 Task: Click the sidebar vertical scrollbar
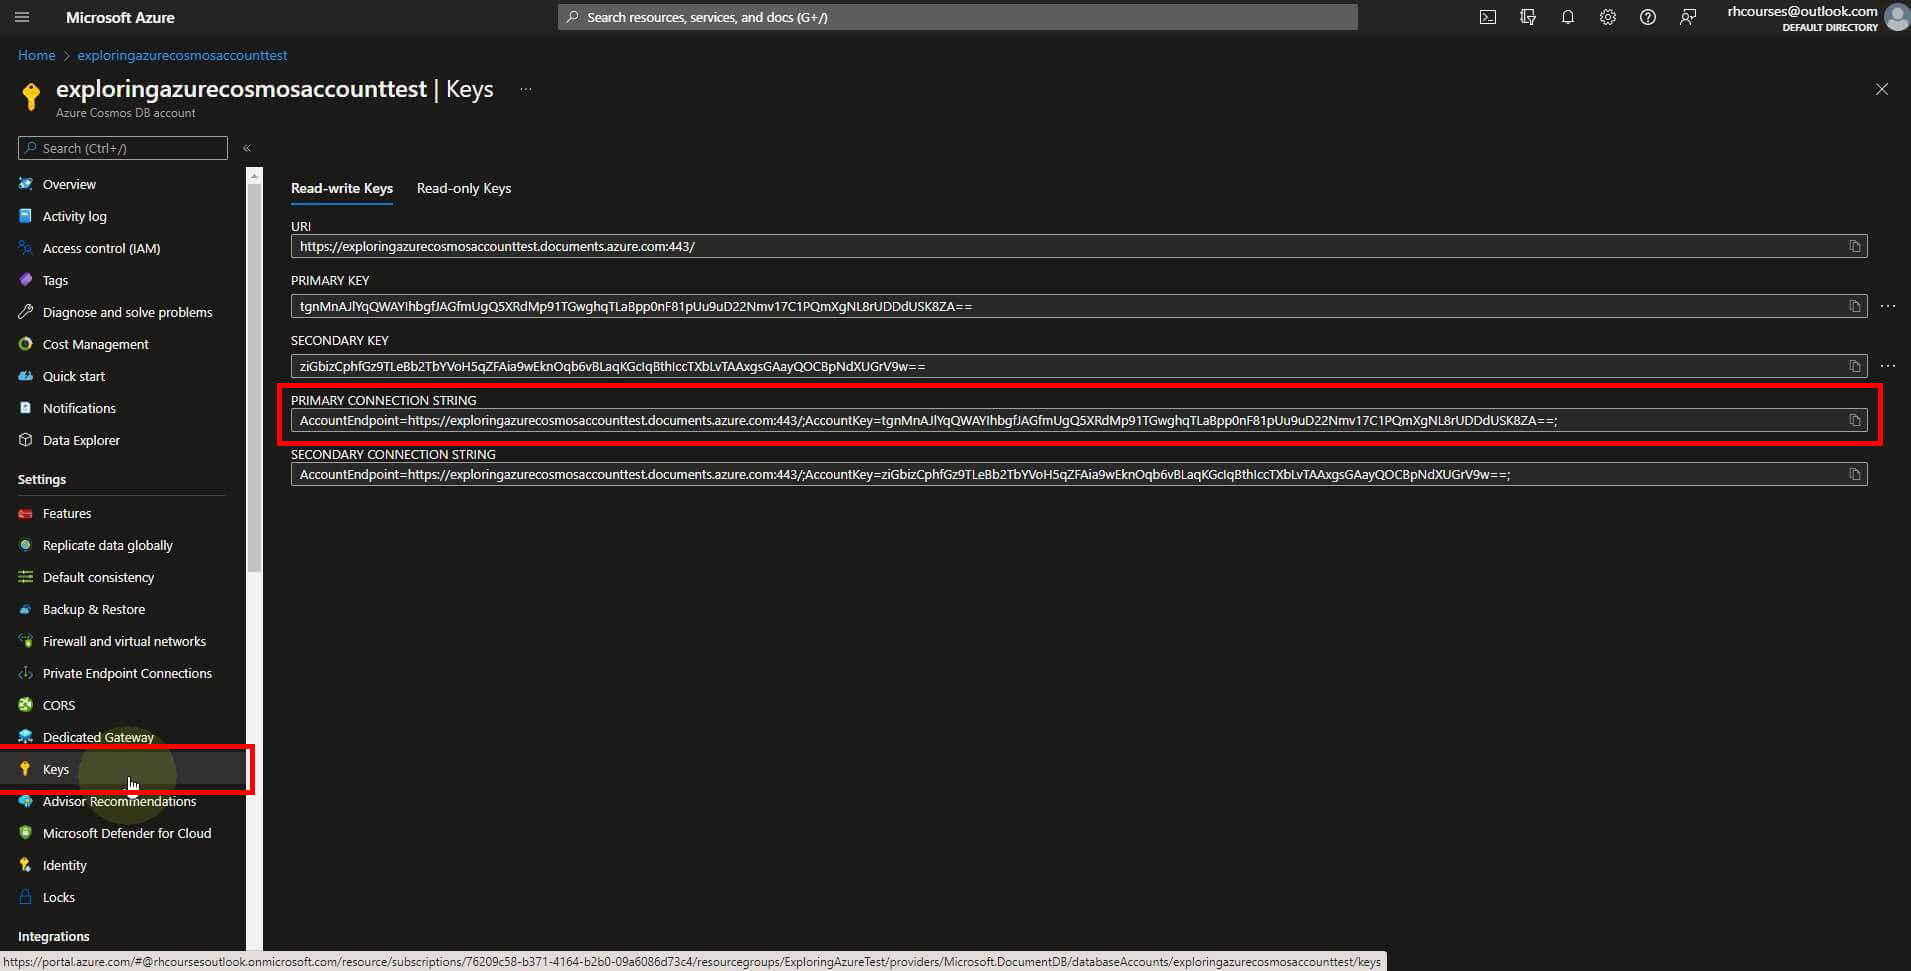tap(254, 377)
